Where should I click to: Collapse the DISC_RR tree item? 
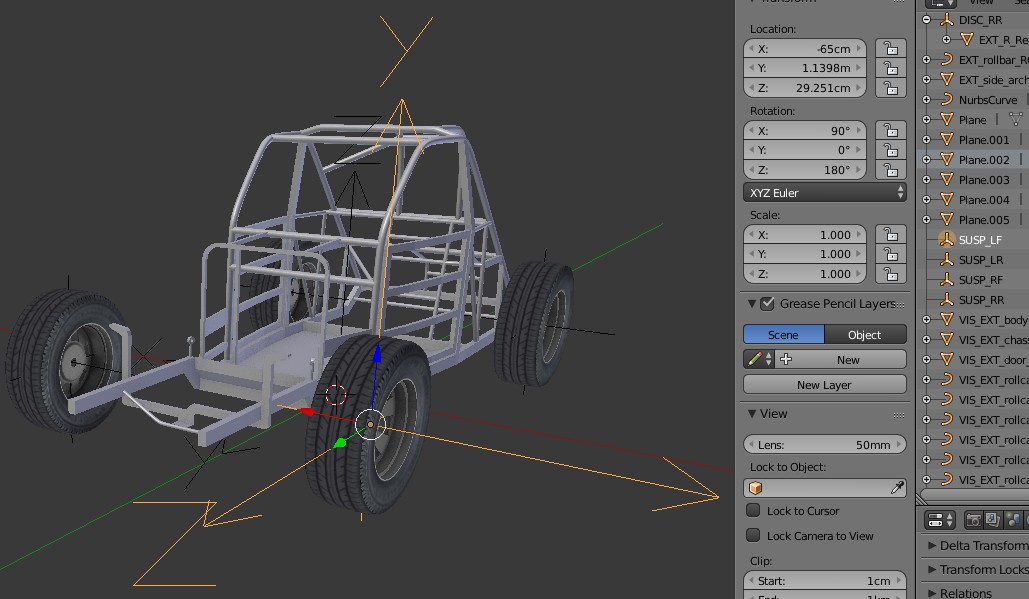point(927,20)
